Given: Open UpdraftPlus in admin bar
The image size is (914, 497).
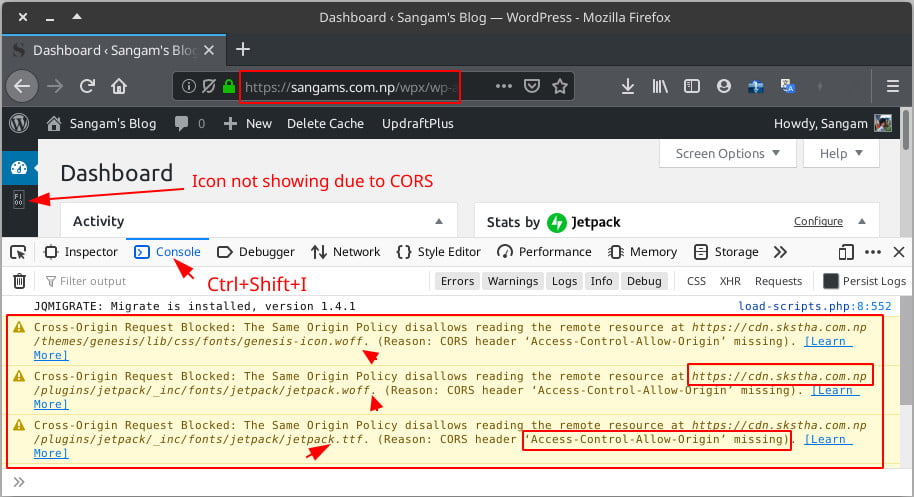Looking at the screenshot, I should pos(417,124).
